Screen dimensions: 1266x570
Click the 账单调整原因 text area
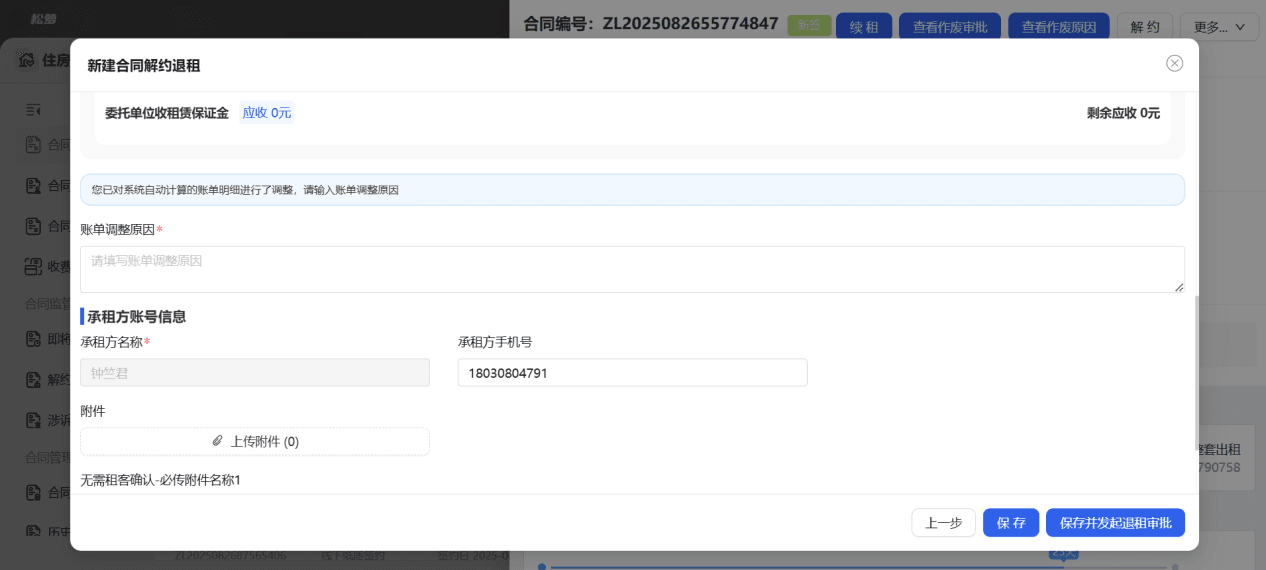632,270
